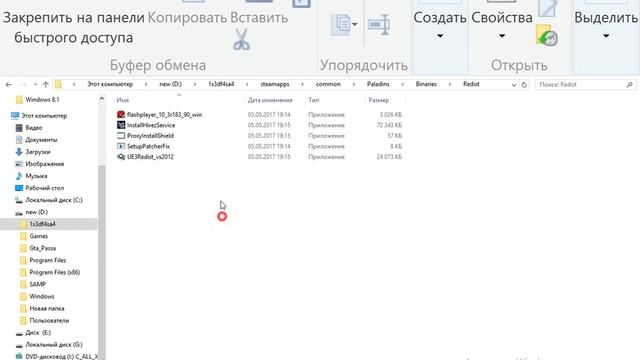Select the ProxyInstallShield file
The image size is (640, 360).
click(x=150, y=136)
